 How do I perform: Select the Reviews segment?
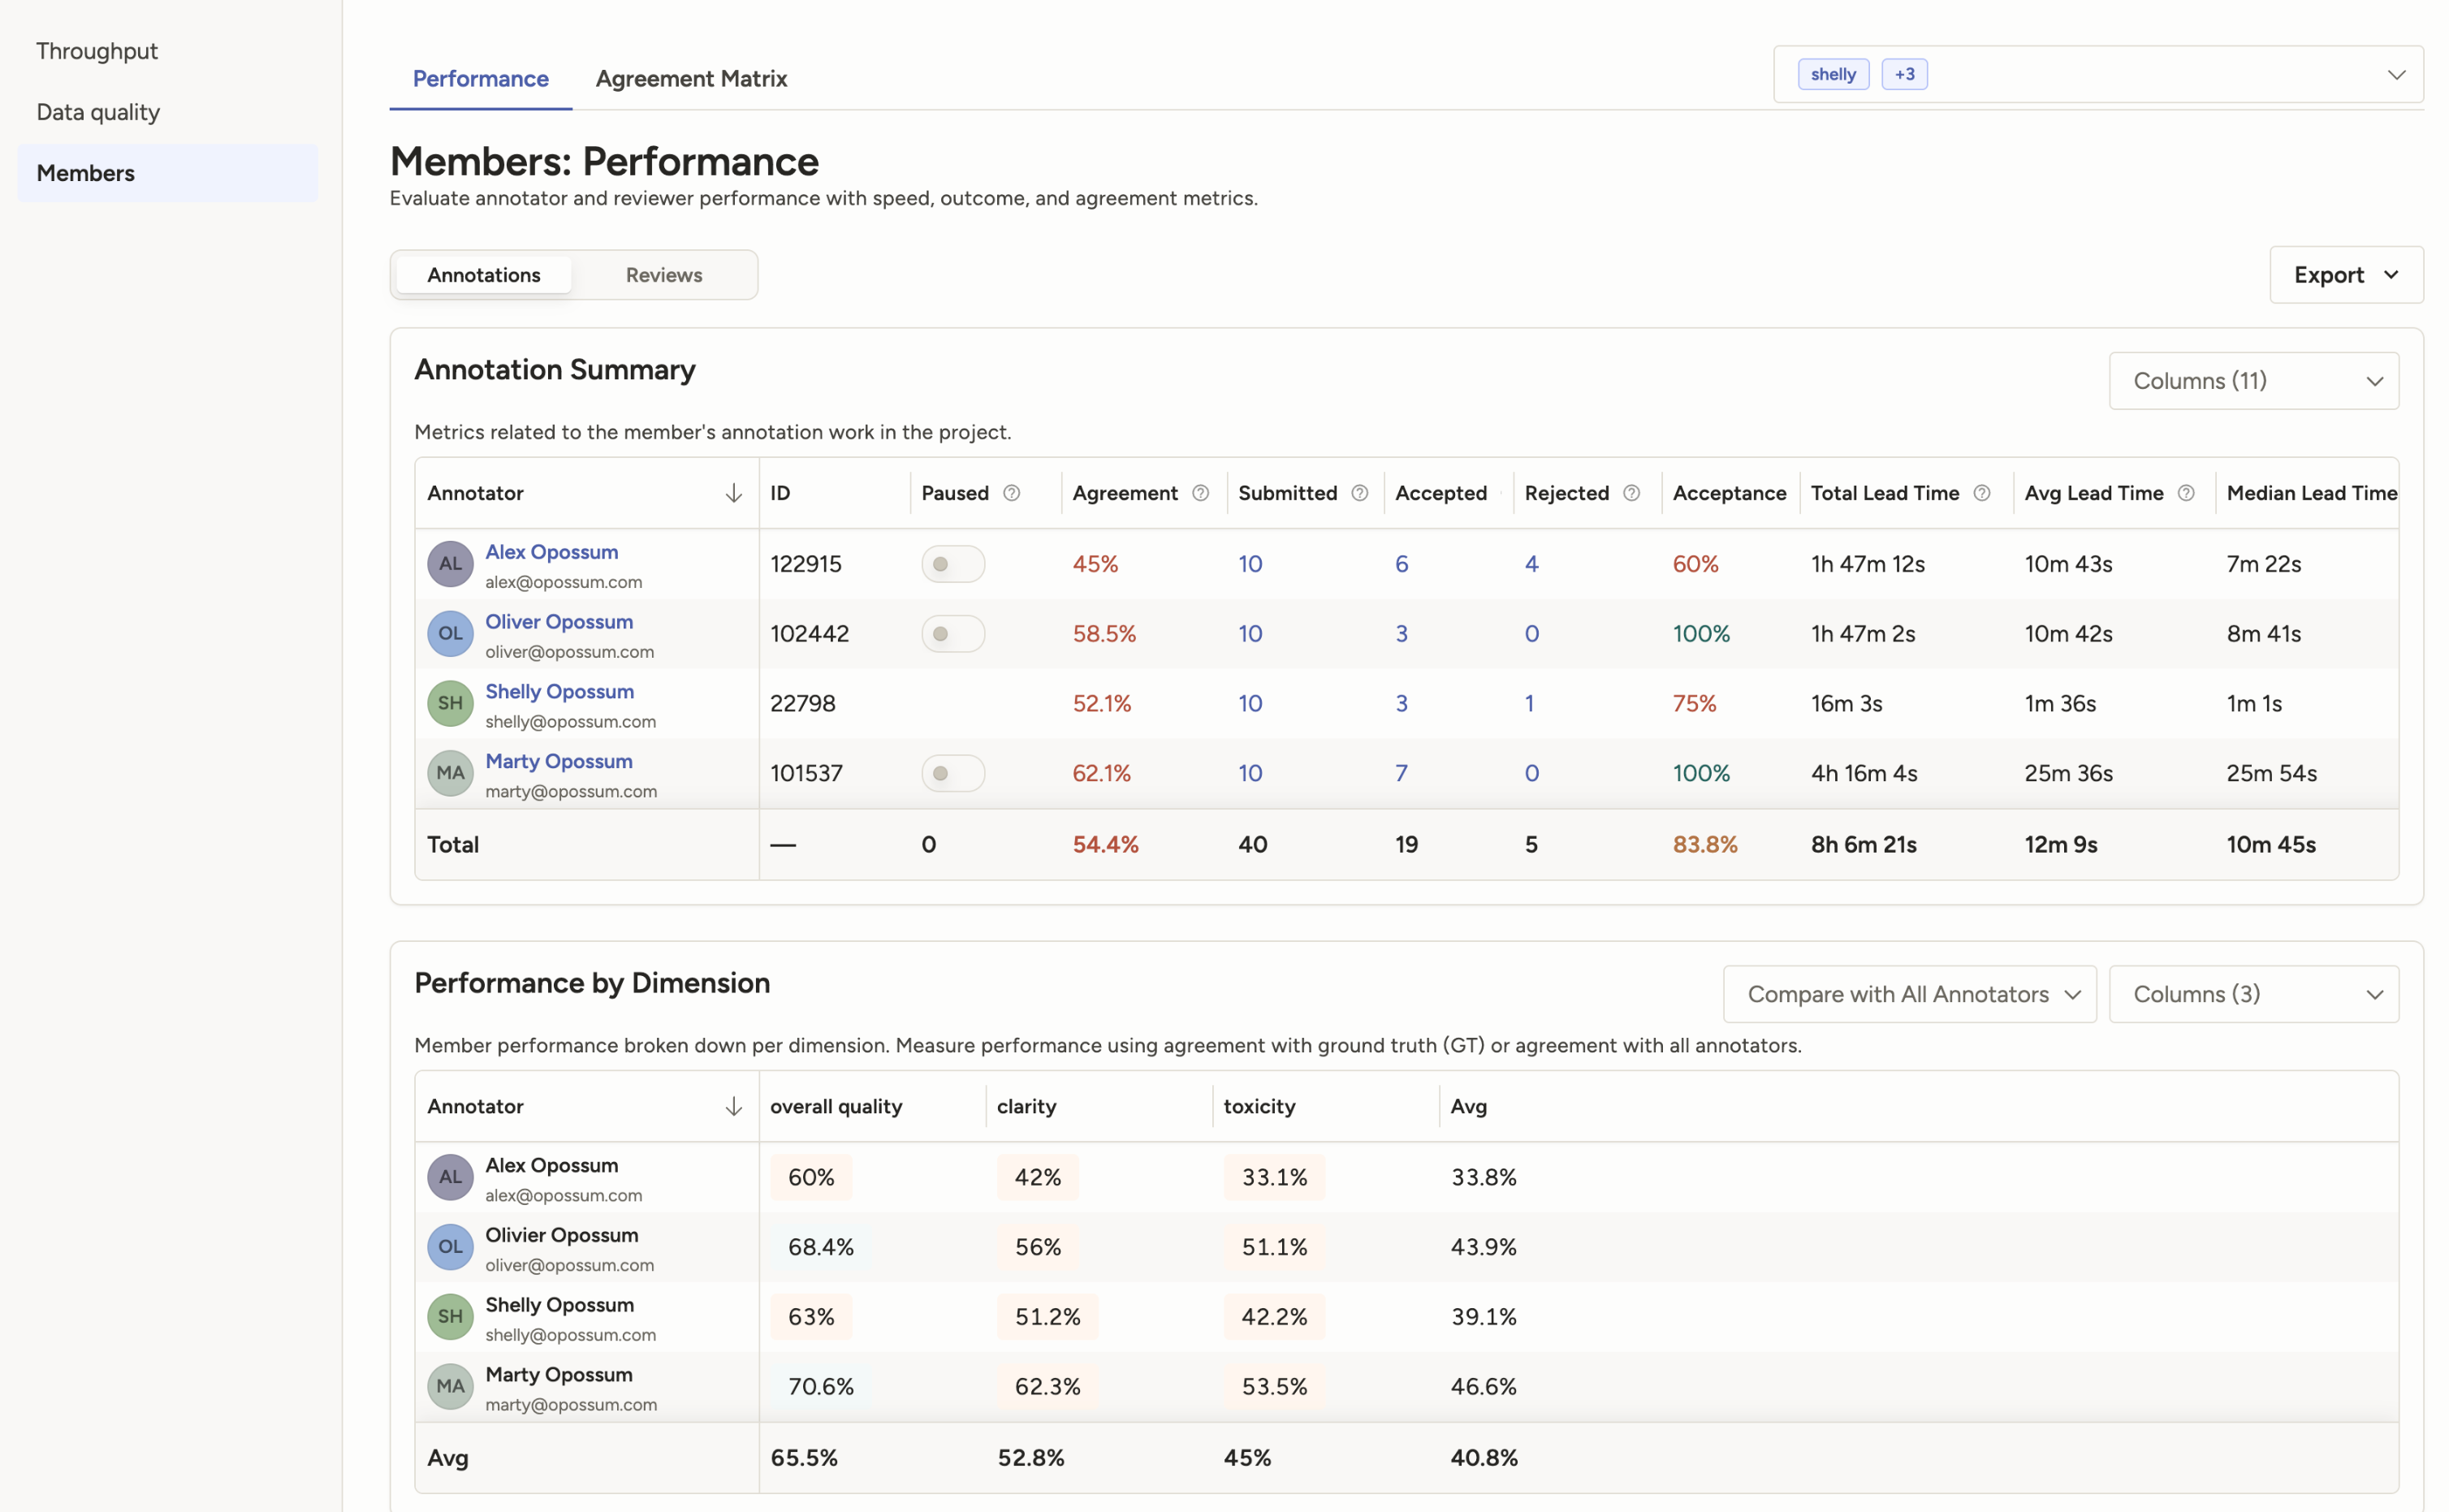(x=663, y=275)
